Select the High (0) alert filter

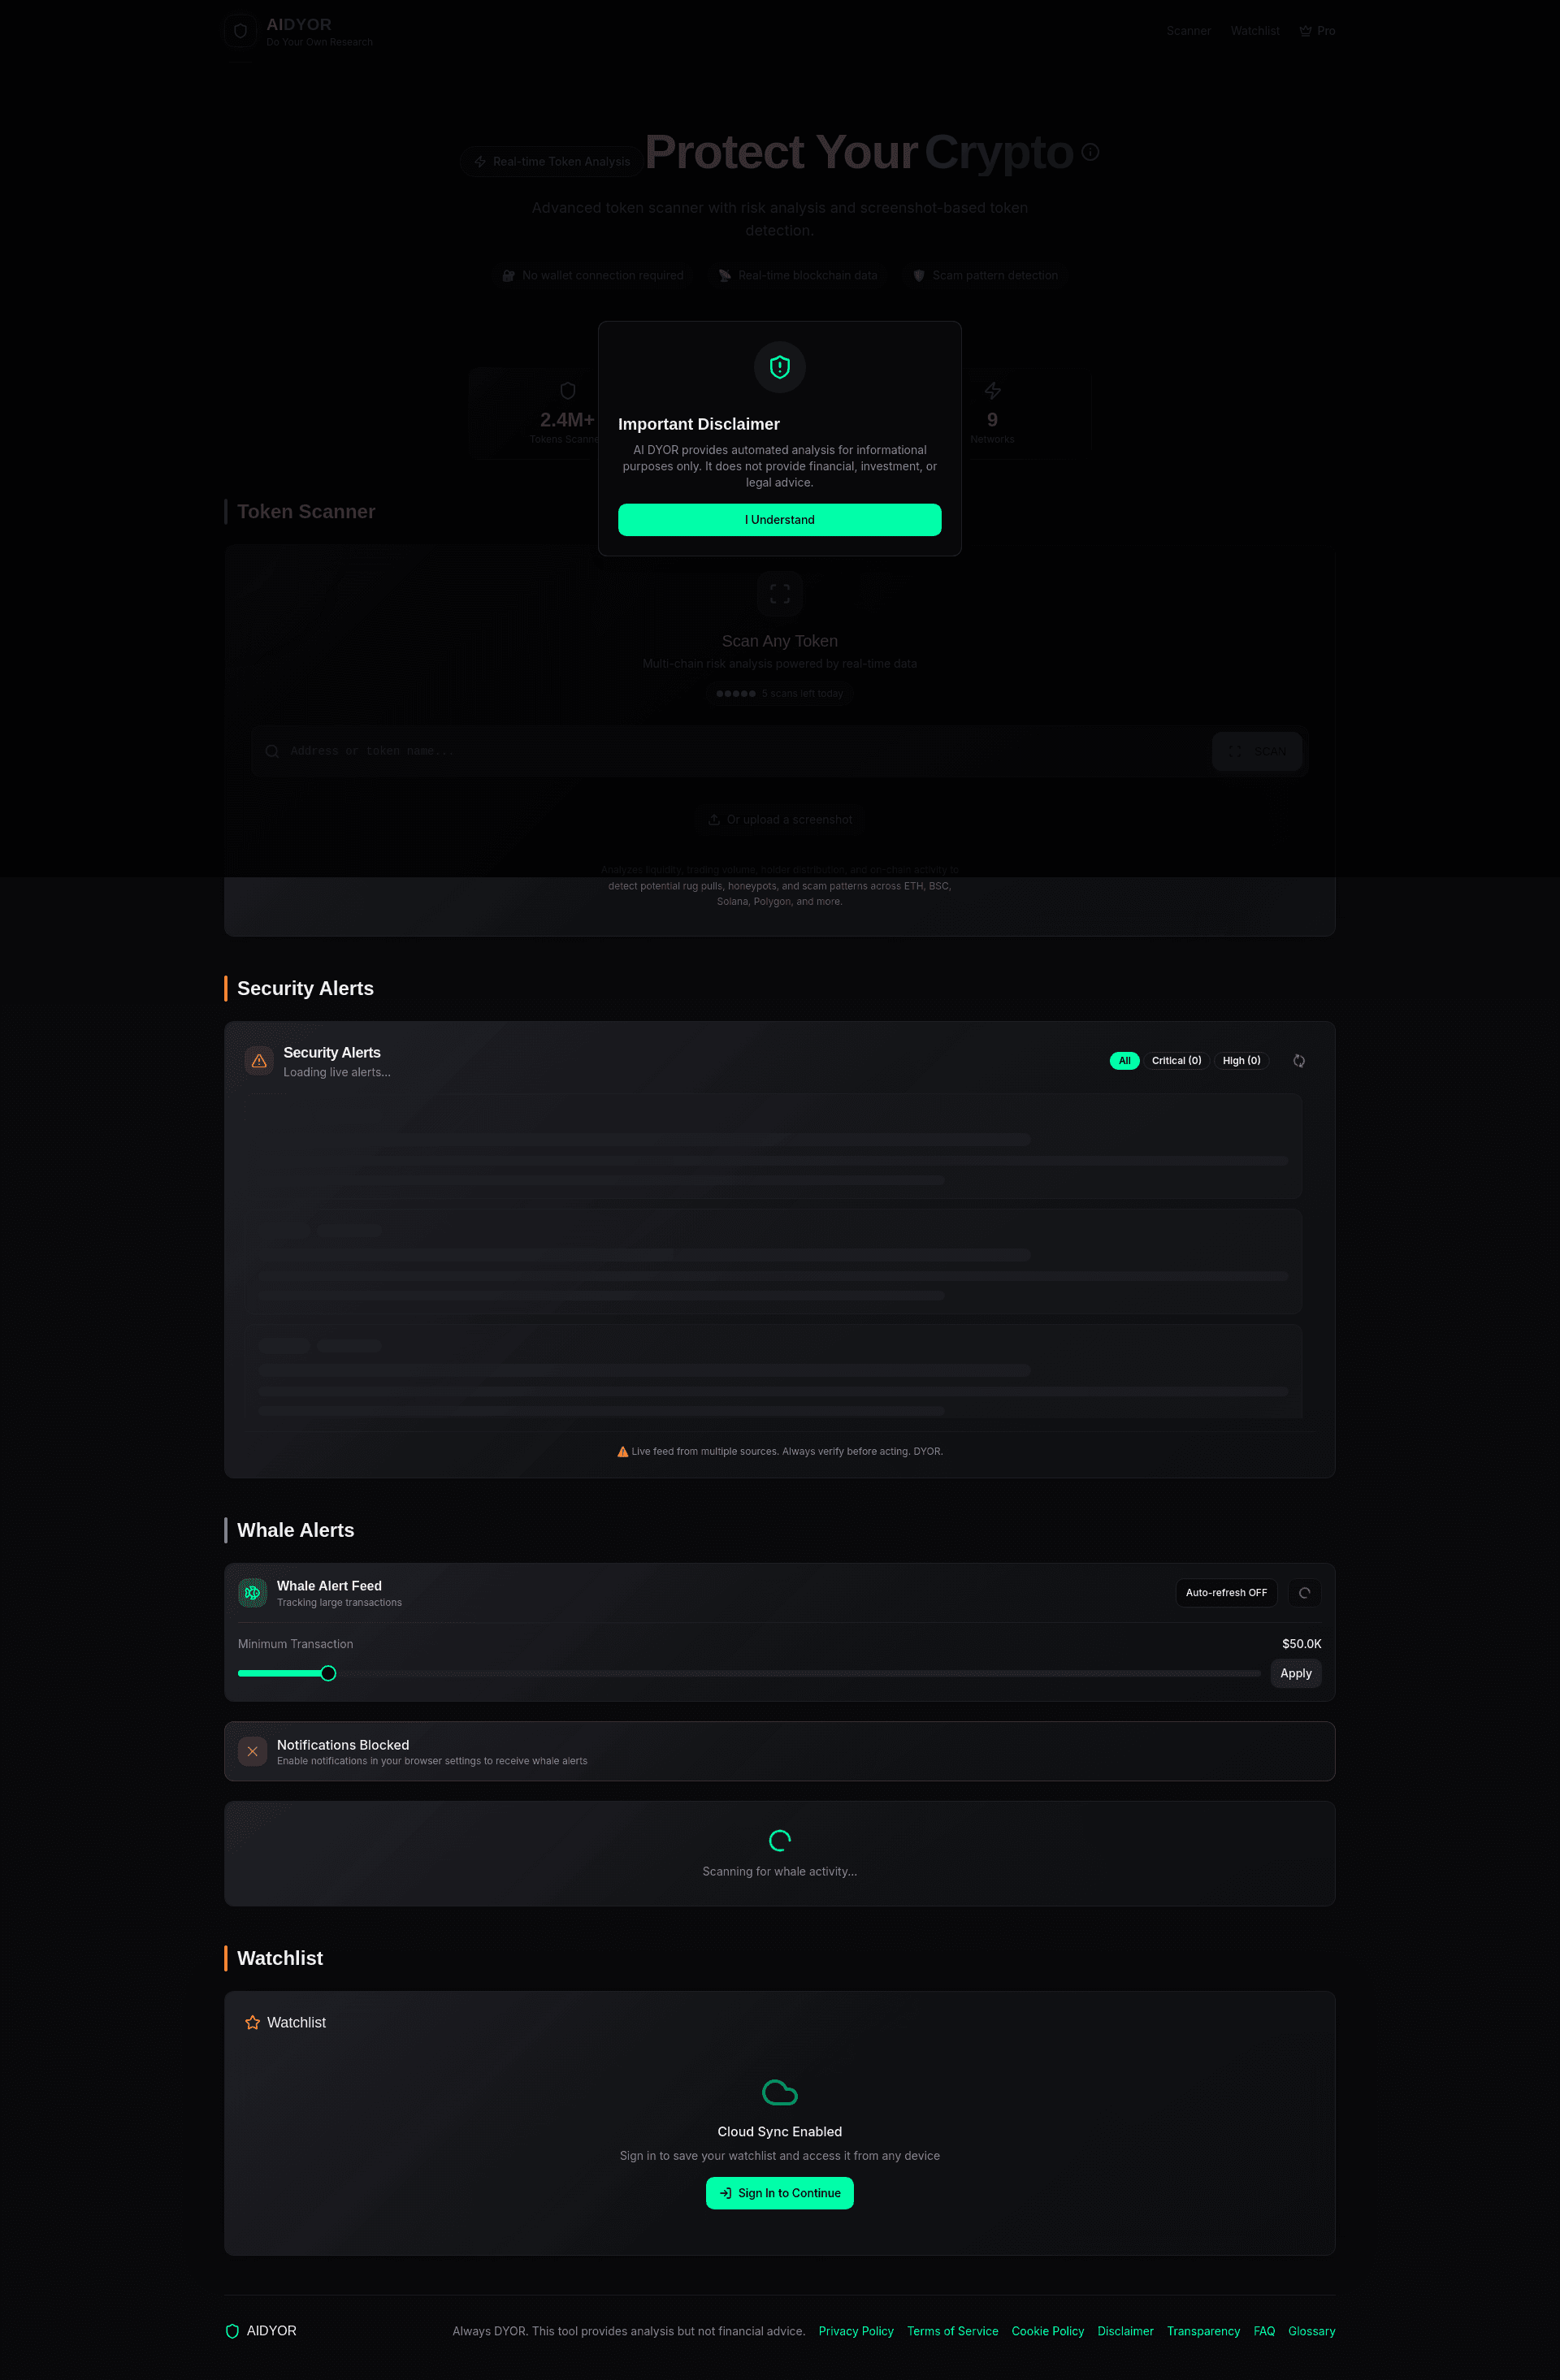(1241, 1061)
